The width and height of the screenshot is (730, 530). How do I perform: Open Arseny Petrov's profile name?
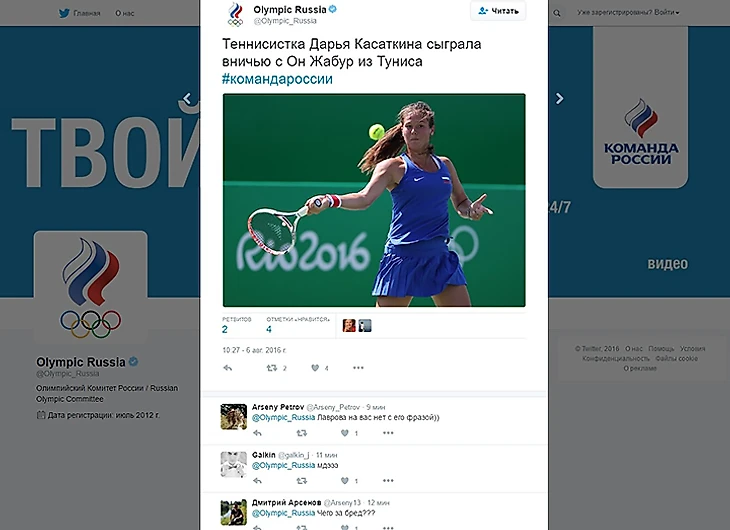point(278,407)
